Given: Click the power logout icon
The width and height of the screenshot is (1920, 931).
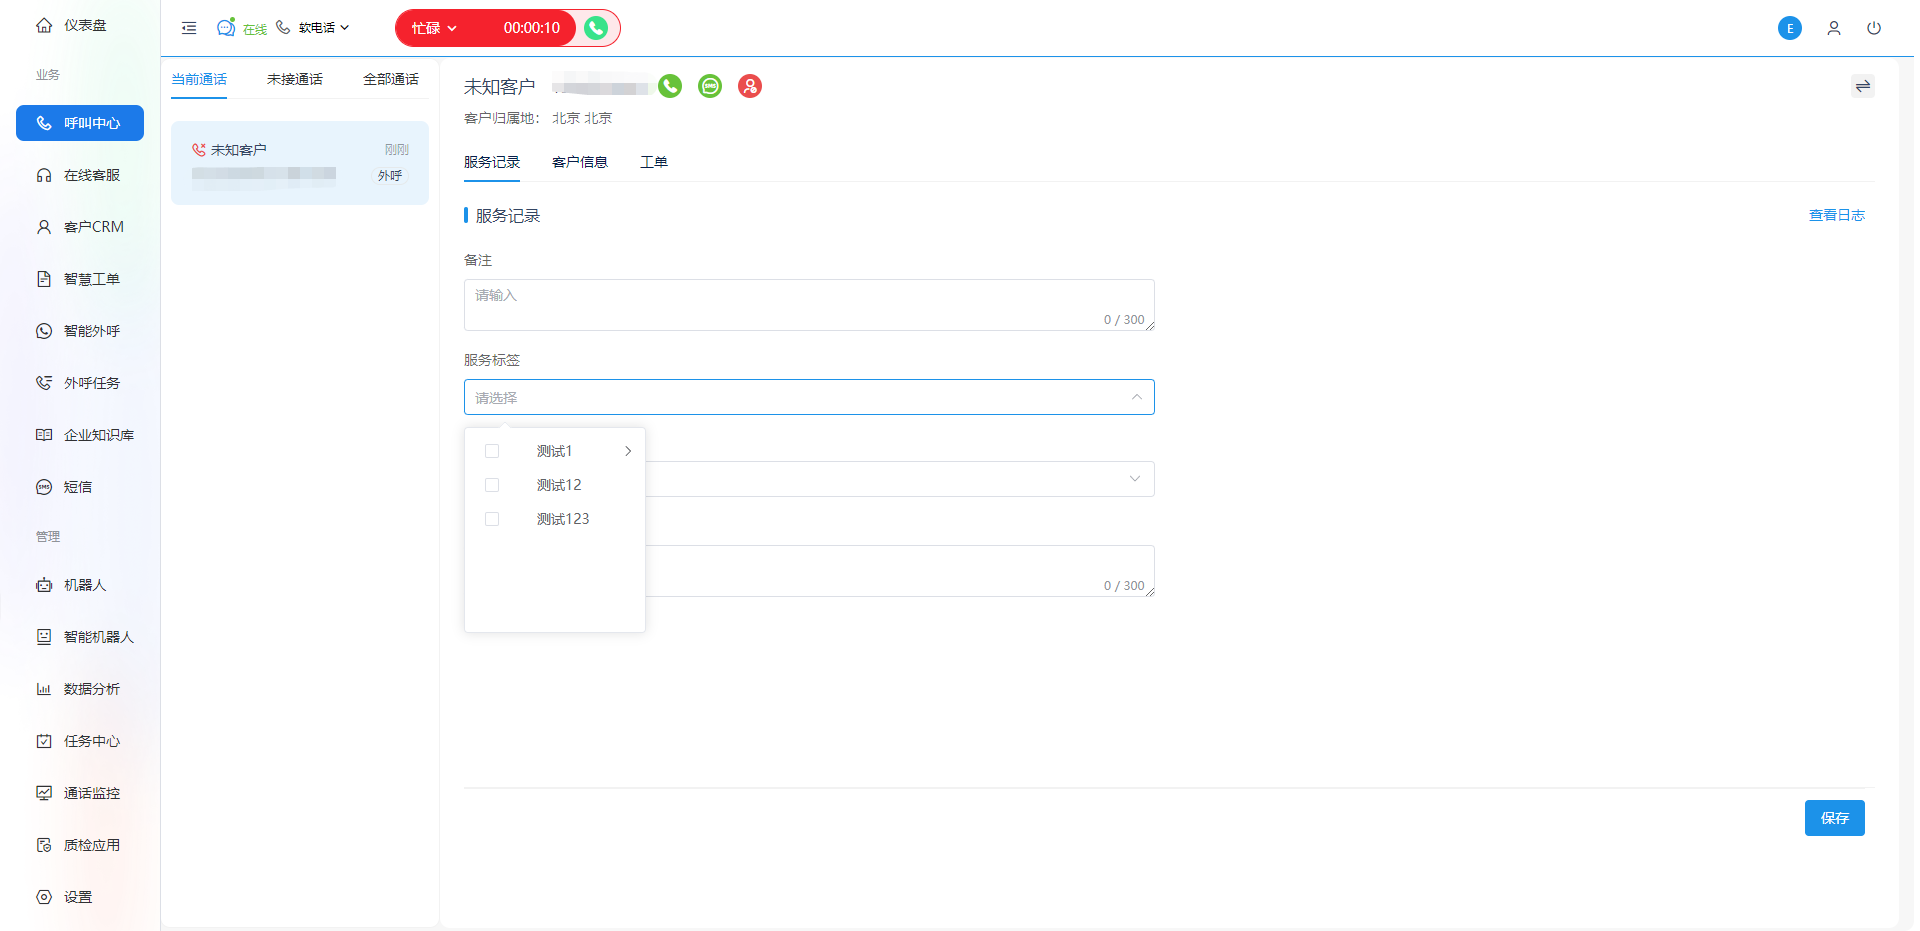Looking at the screenshot, I should click(1874, 28).
